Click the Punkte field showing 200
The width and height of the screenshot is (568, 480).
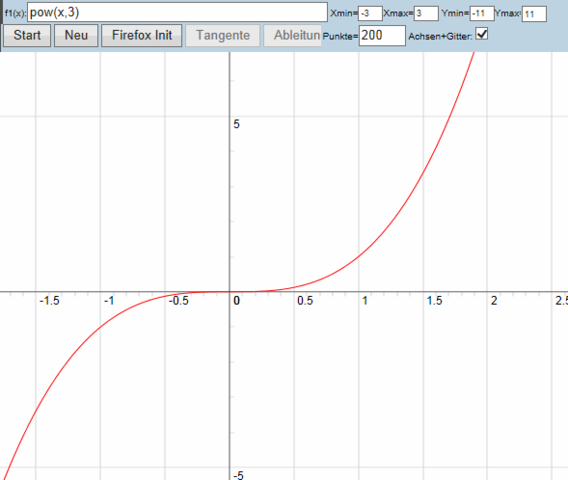click(x=382, y=36)
